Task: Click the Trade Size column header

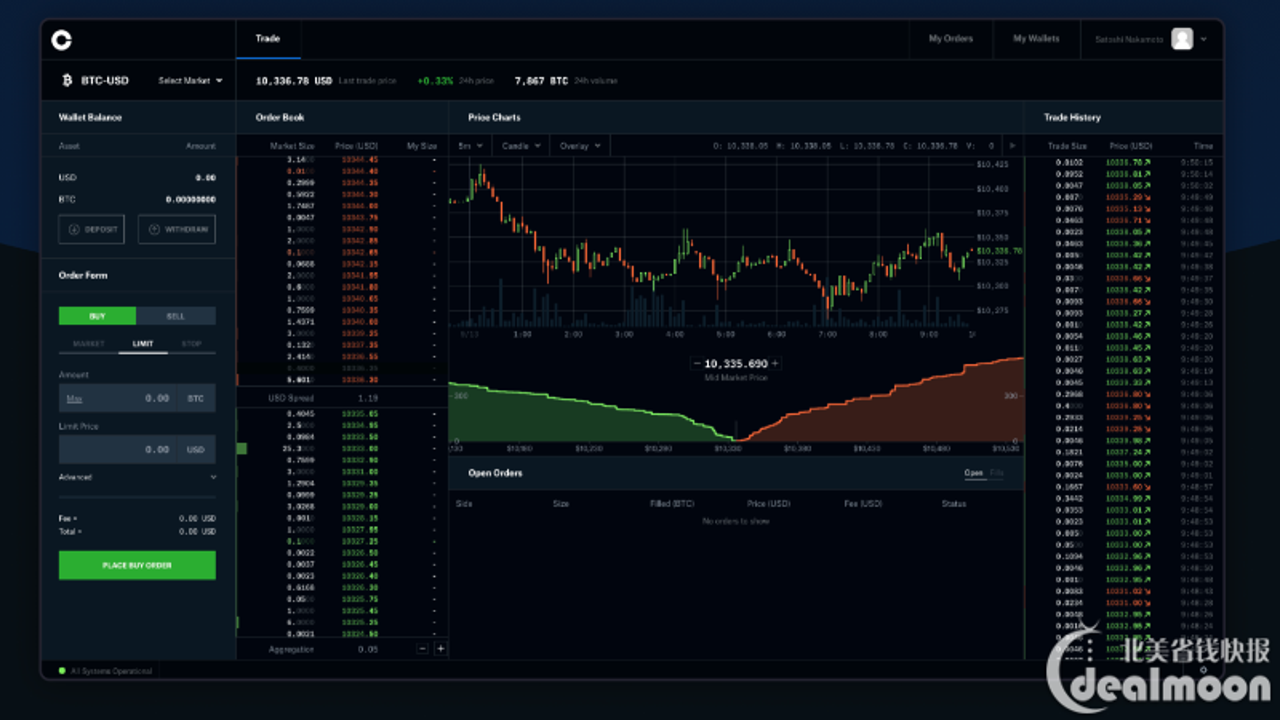Action: [x=1067, y=146]
